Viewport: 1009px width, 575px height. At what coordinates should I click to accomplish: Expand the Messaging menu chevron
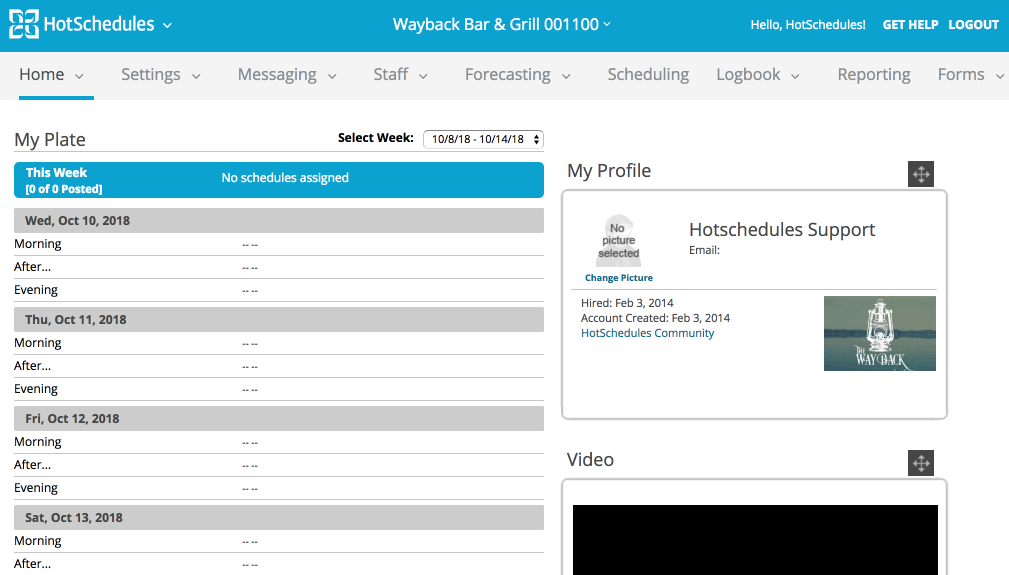click(x=332, y=76)
